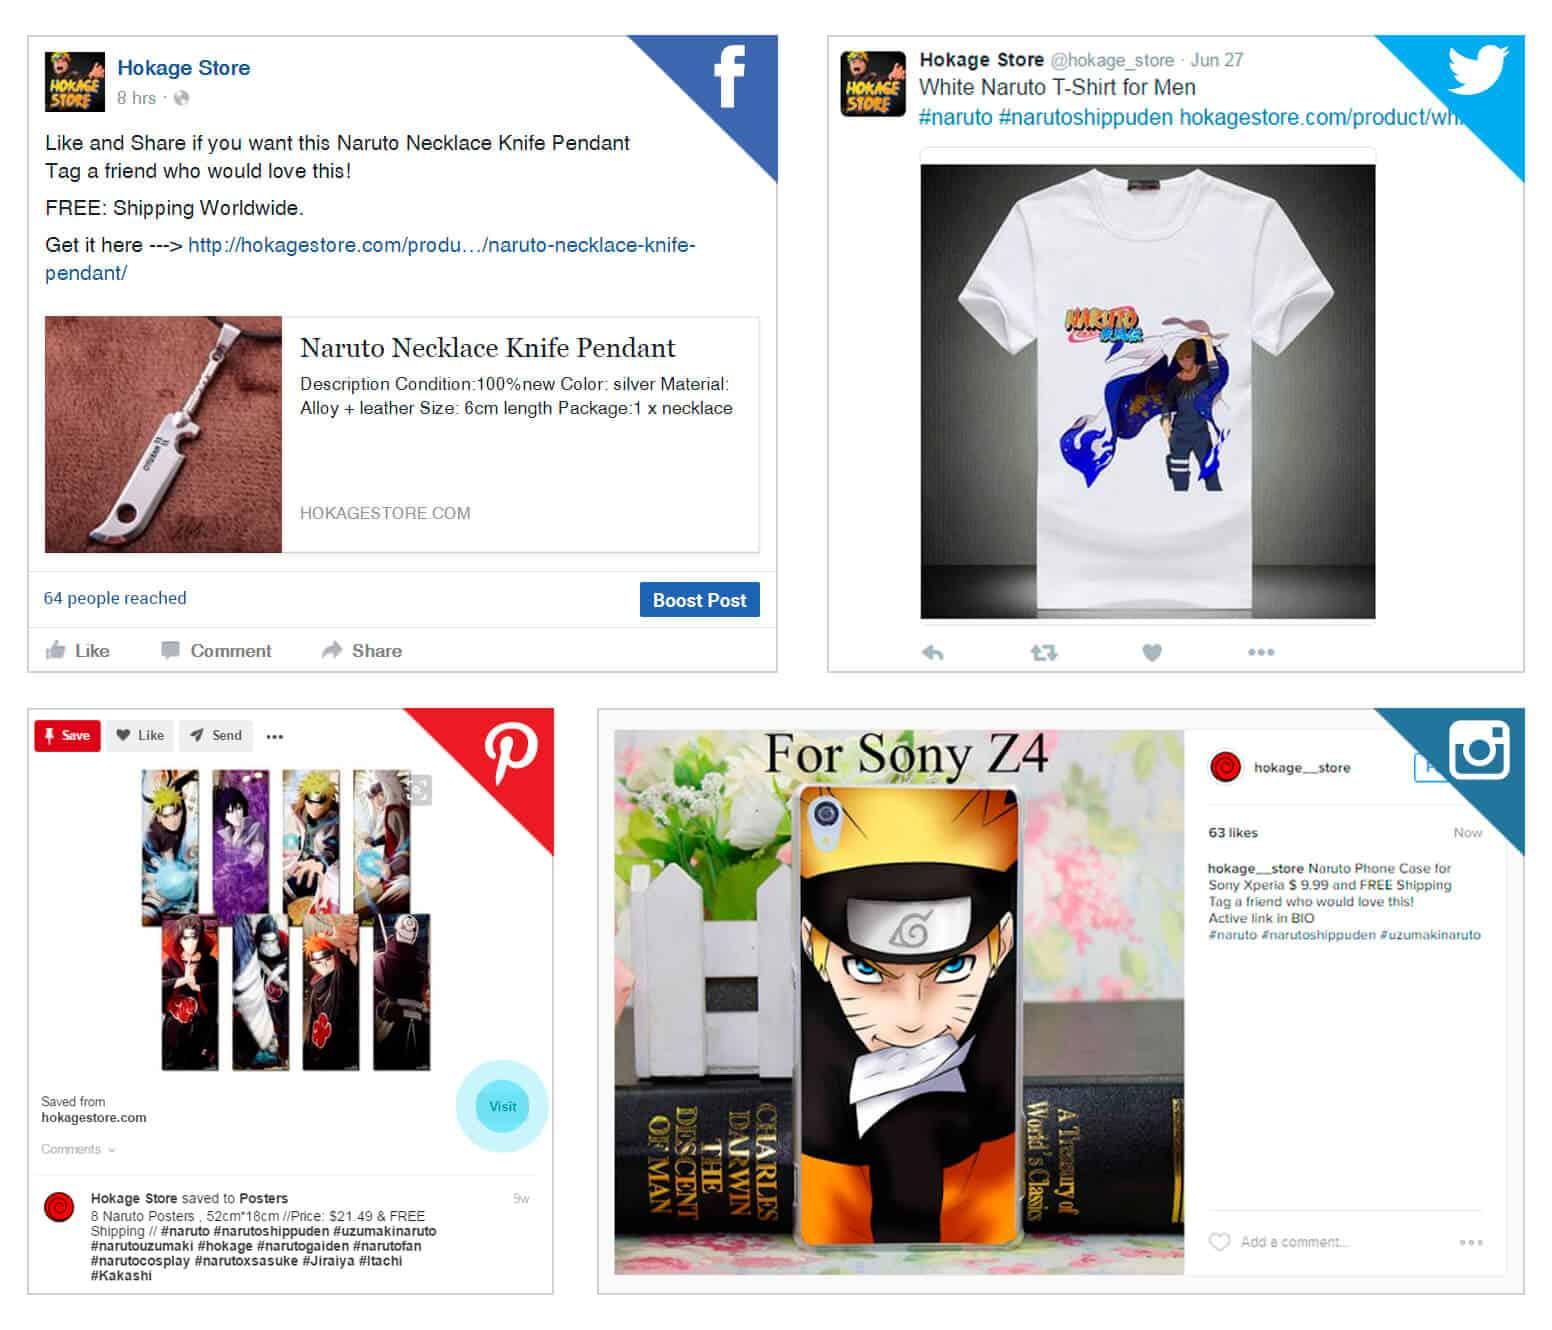
Task: Like the tweet with the heart icon
Action: (x=1152, y=652)
